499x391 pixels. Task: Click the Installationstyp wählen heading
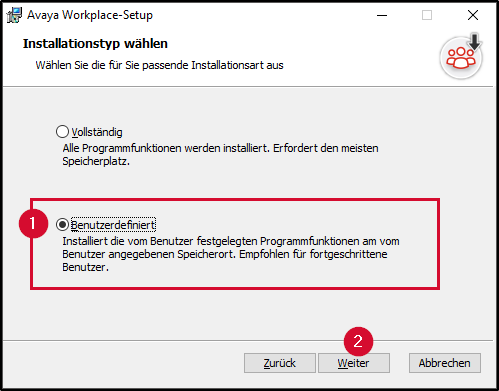95,44
